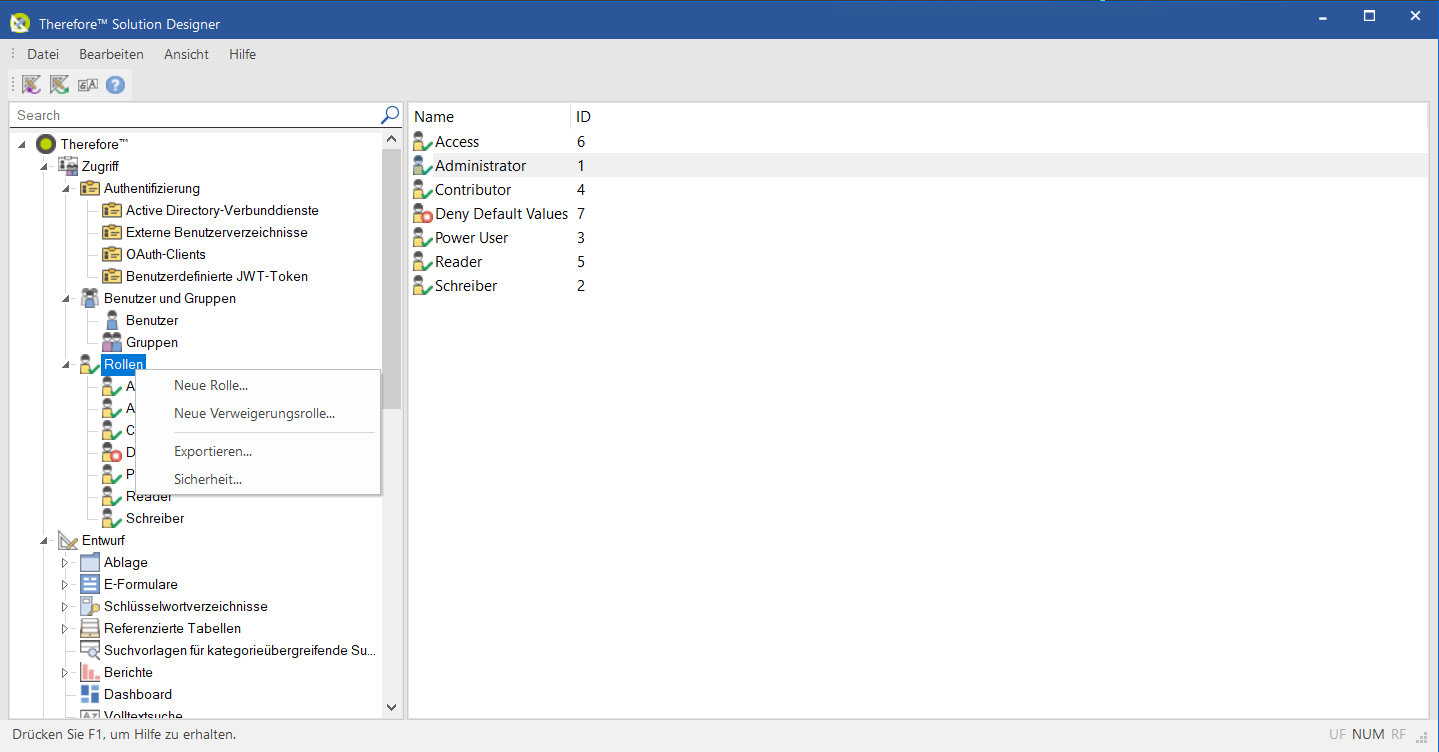The width and height of the screenshot is (1439, 752).
Task: Click Exportieren in the context menu
Action: (x=212, y=451)
